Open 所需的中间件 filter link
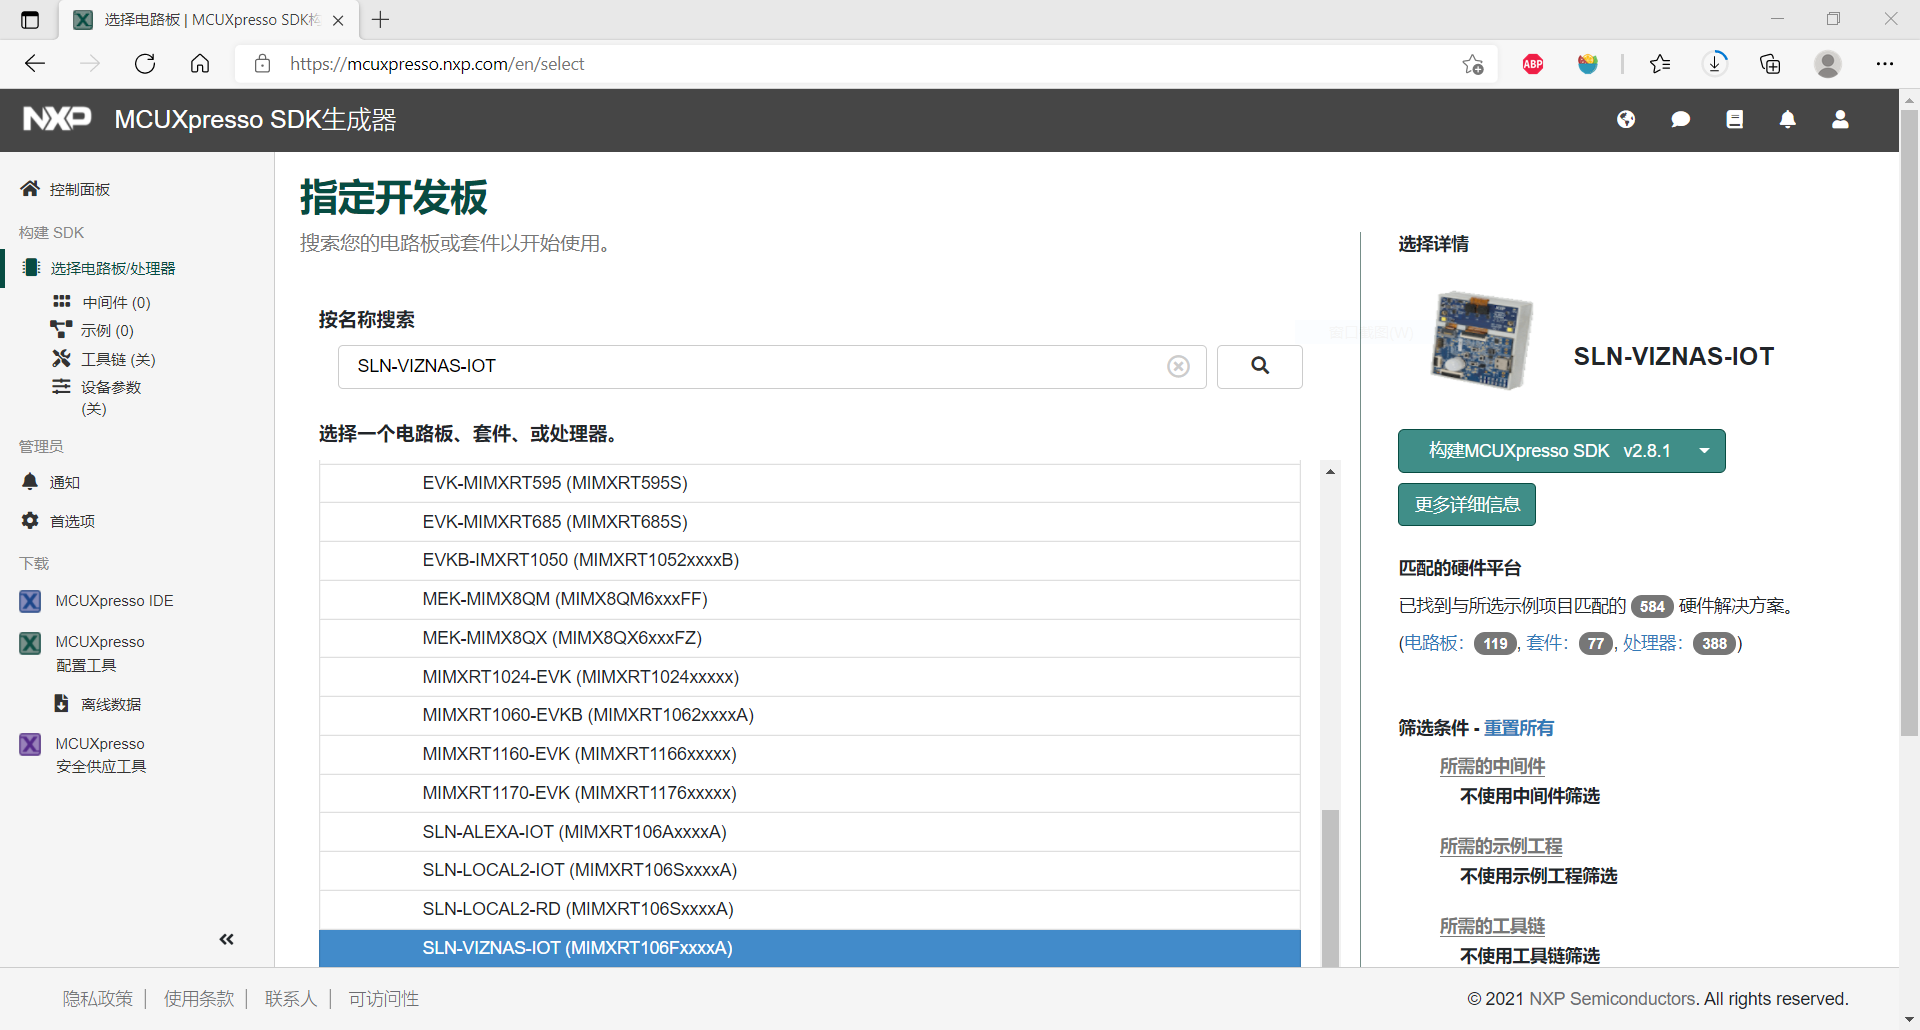This screenshot has width=1920, height=1030. 1492,766
